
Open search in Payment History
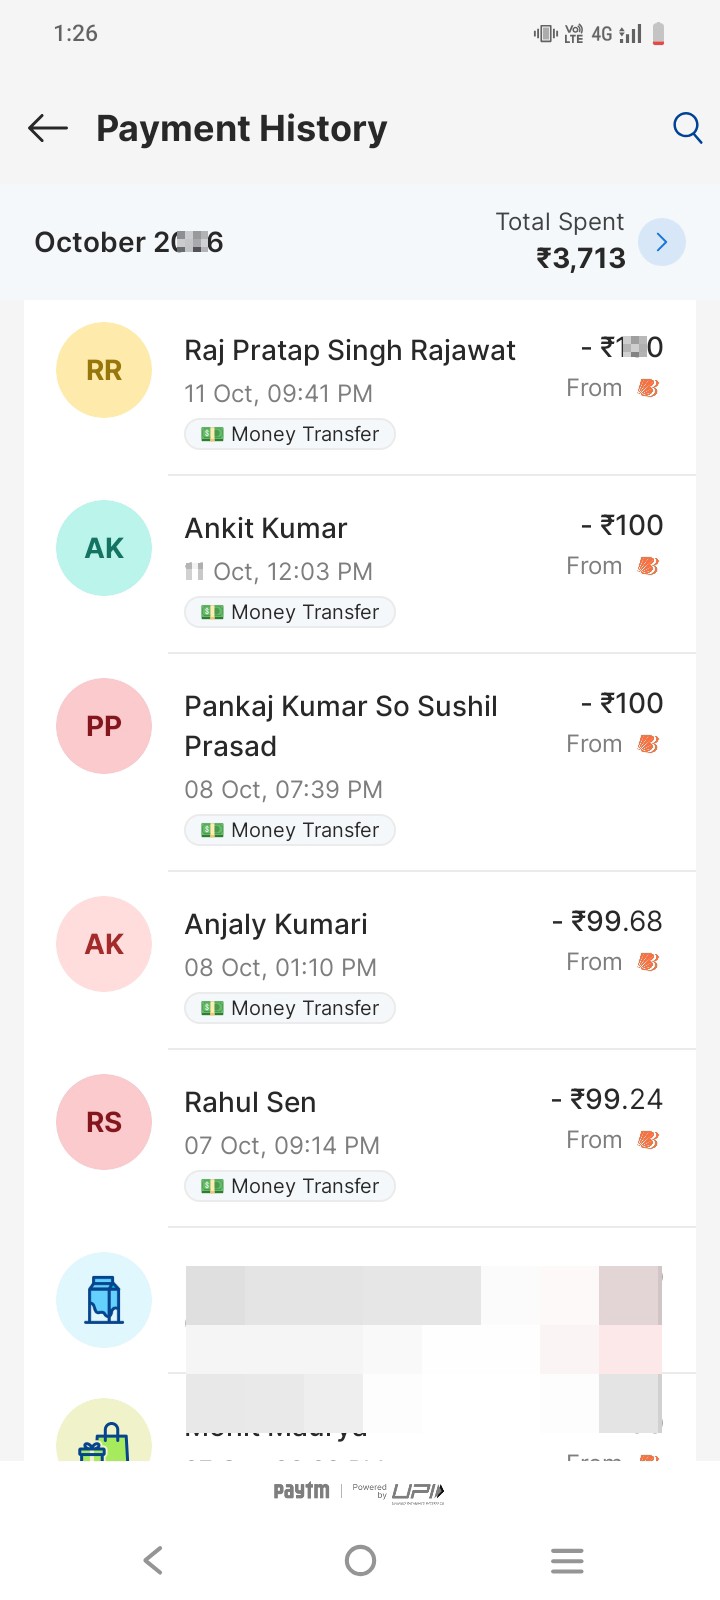[x=687, y=128]
